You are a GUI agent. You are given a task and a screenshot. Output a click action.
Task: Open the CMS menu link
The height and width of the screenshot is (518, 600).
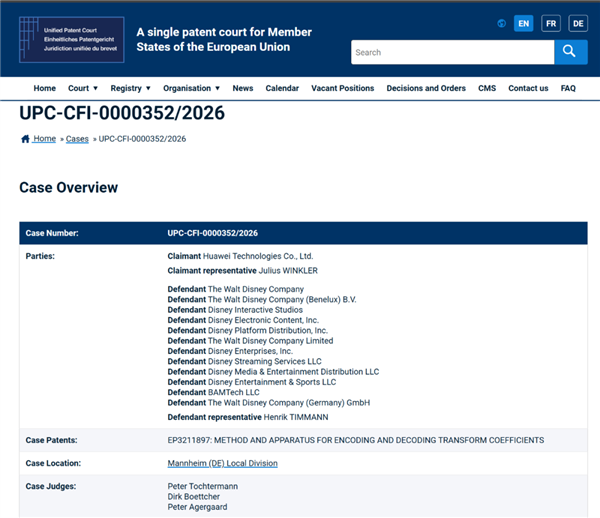(x=487, y=88)
